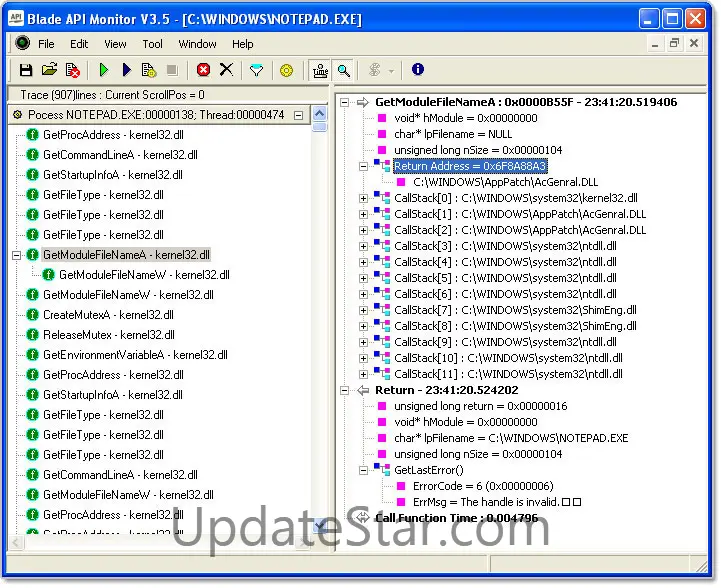Screen dimensions: 721x588
Task: Expand CallStack[0] kernel32.dll node
Action: point(363,199)
